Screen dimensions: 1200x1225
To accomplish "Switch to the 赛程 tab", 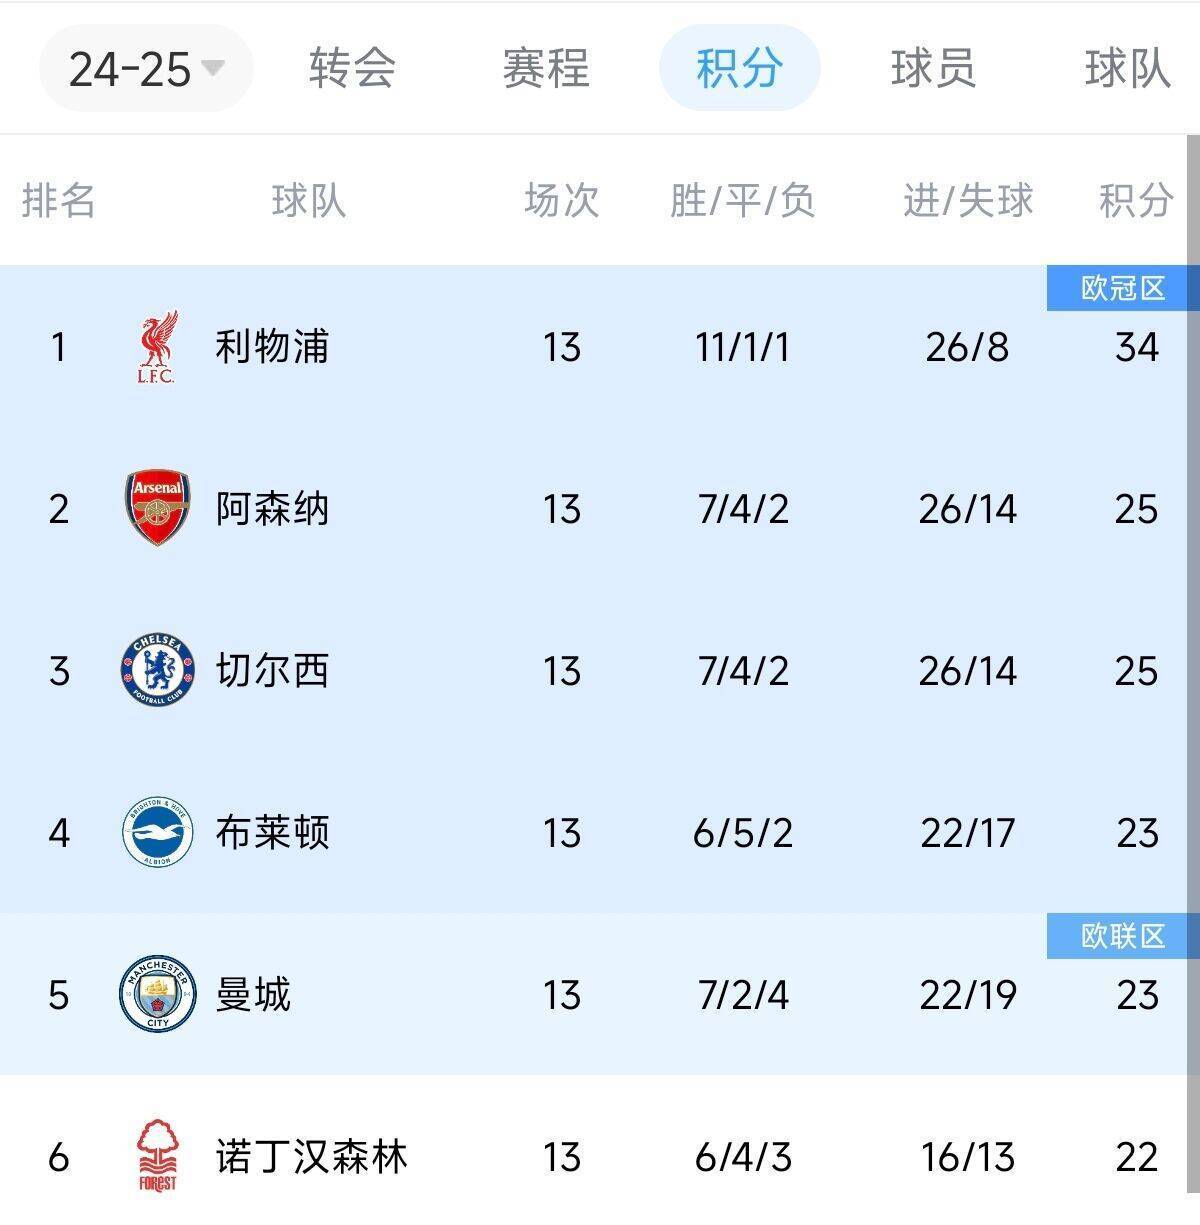I will 545,69.
